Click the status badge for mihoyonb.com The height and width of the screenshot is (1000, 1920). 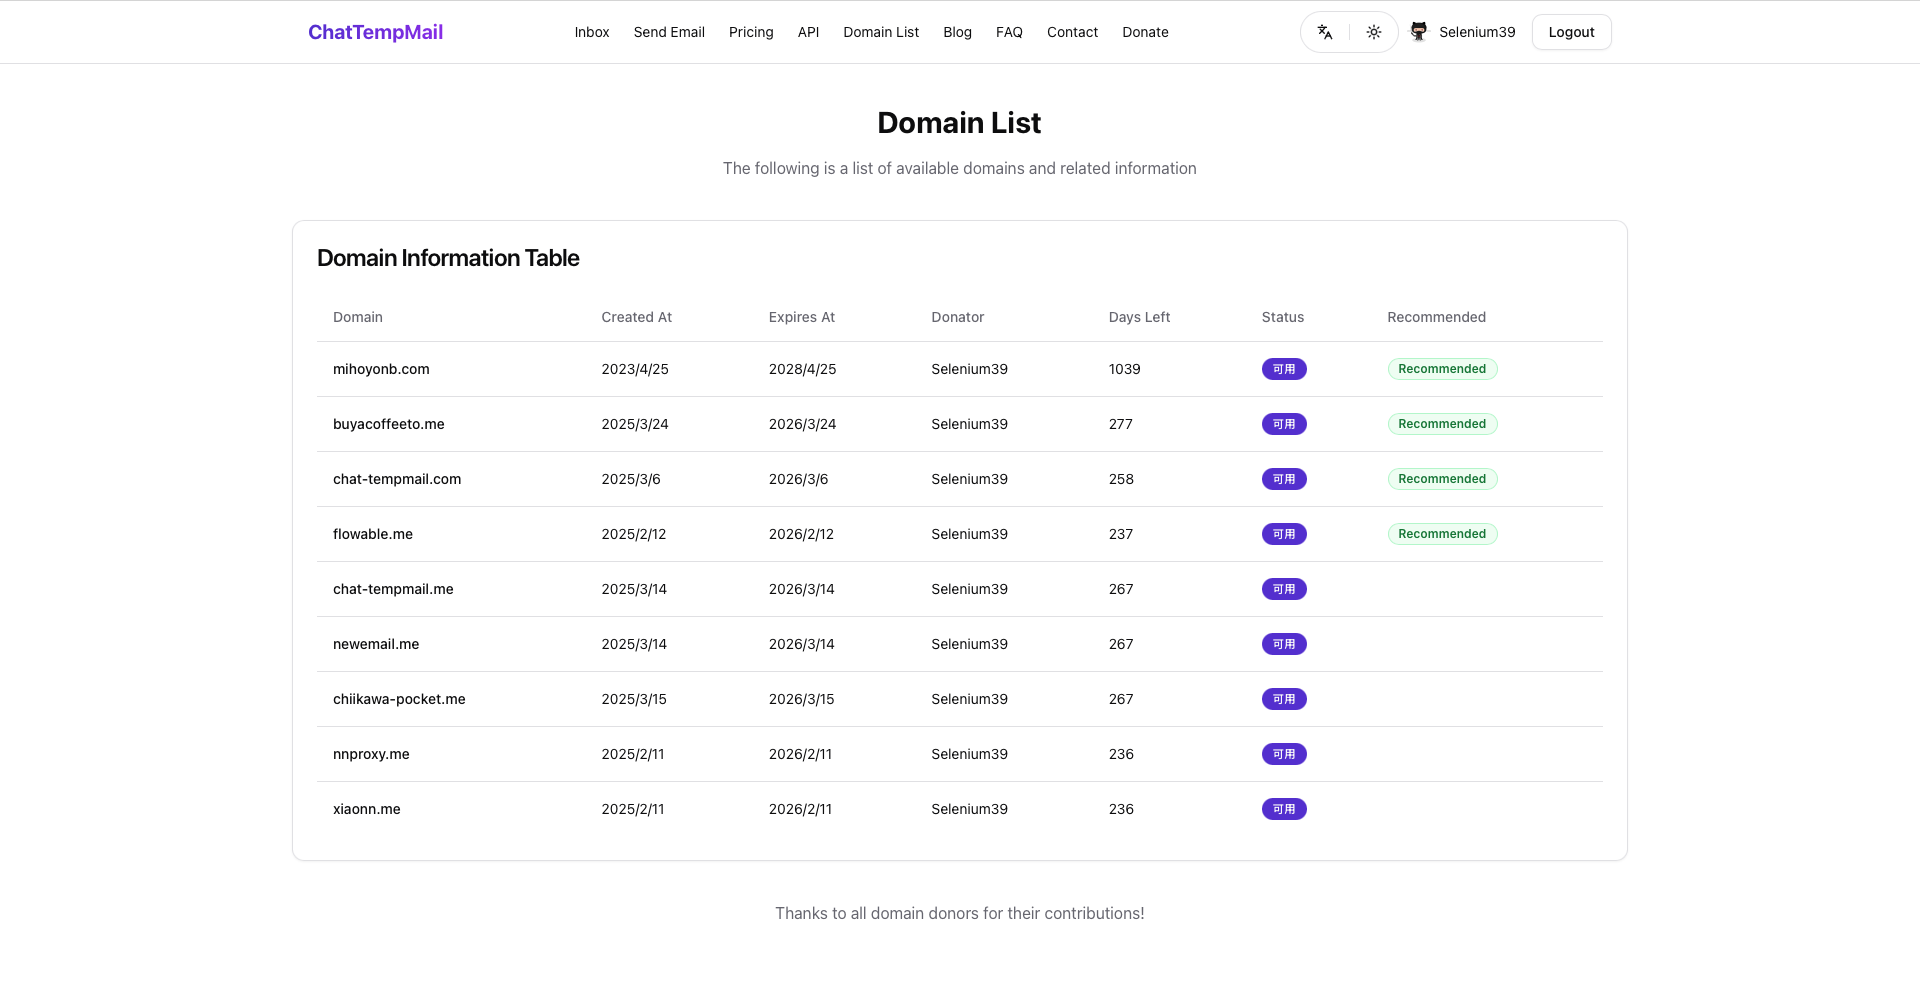pos(1284,369)
